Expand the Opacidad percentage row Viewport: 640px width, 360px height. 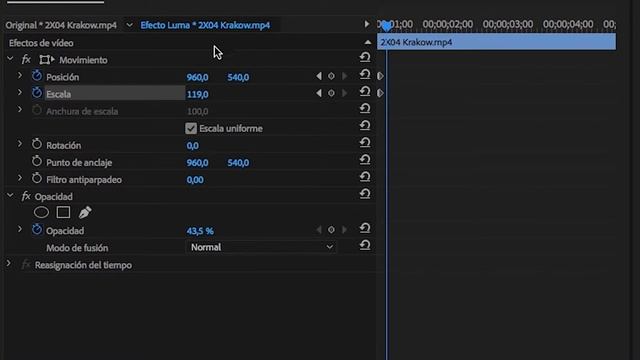(20, 229)
